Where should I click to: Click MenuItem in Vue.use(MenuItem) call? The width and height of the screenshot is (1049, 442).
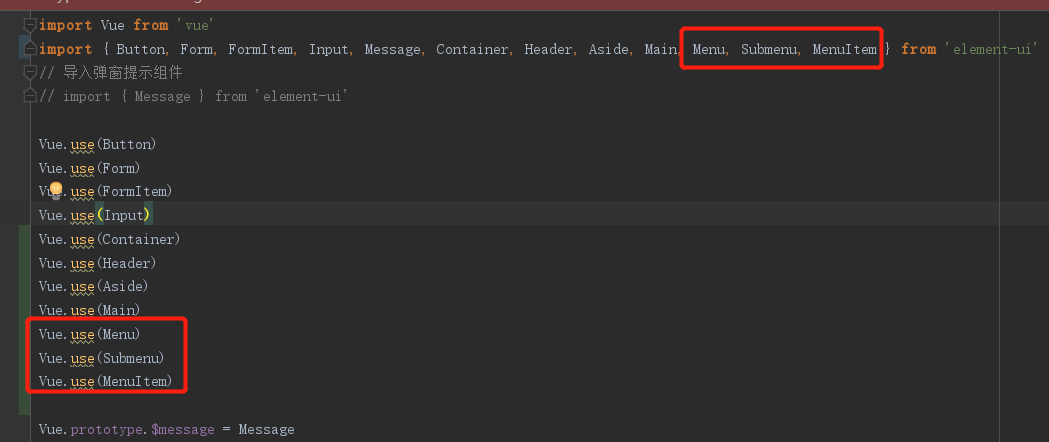(x=135, y=381)
